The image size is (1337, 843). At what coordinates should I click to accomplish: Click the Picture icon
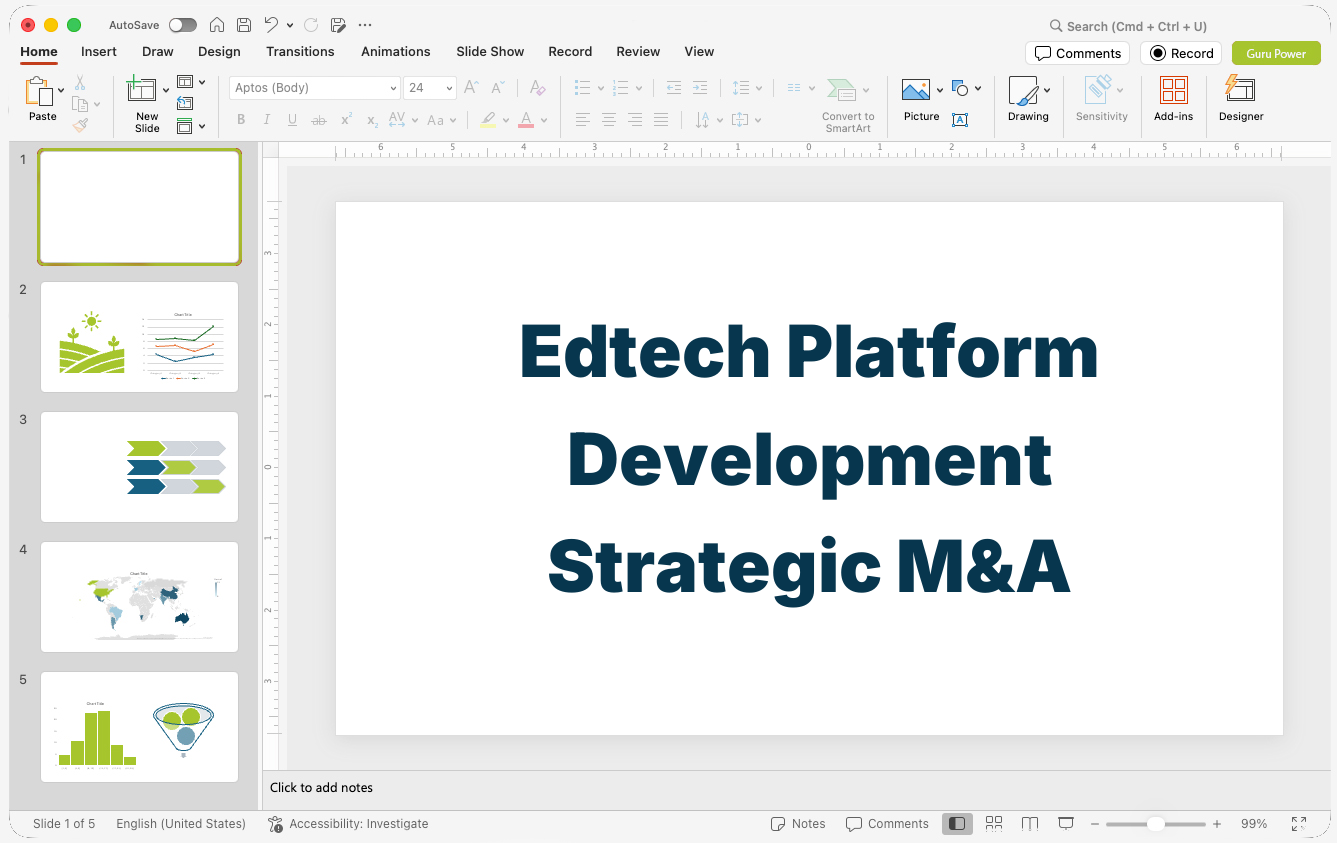916,91
